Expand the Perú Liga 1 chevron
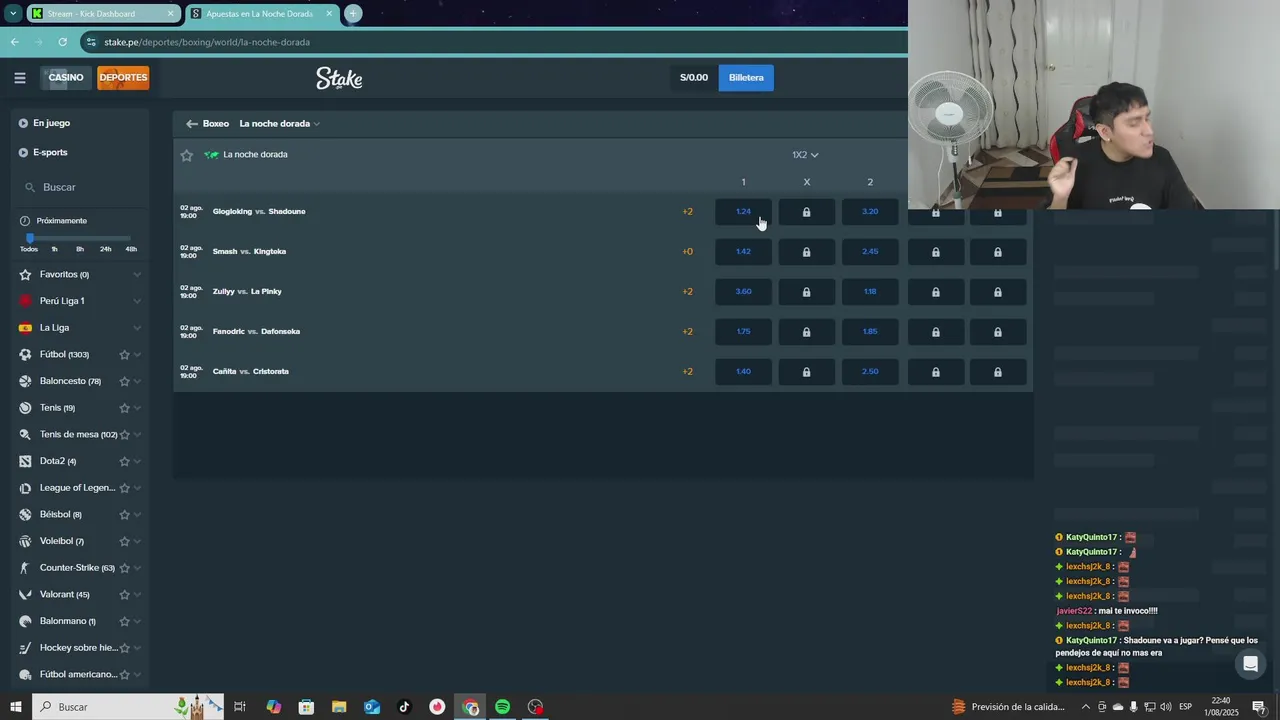The image size is (1280, 720). (x=137, y=301)
